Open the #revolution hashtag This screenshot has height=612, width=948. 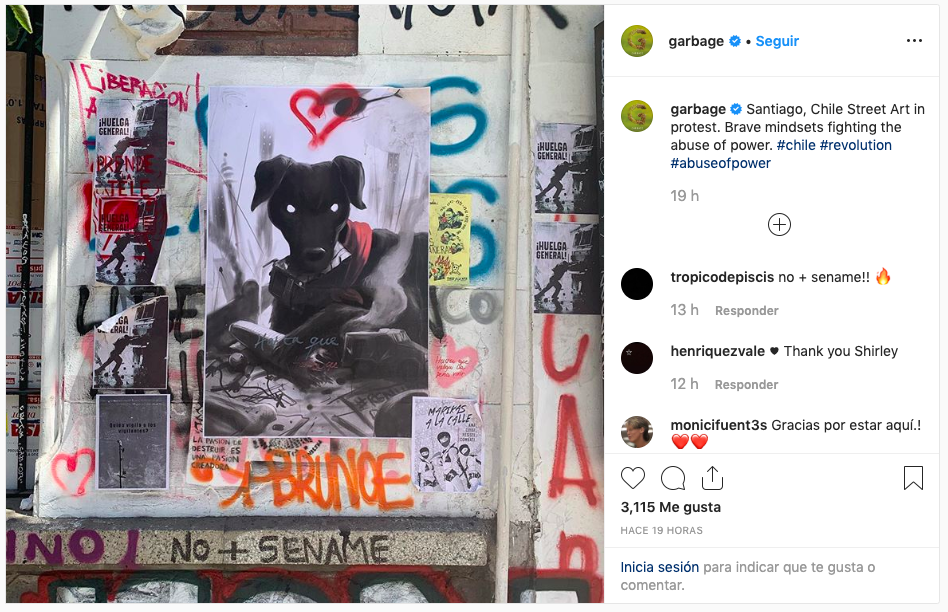coord(855,145)
